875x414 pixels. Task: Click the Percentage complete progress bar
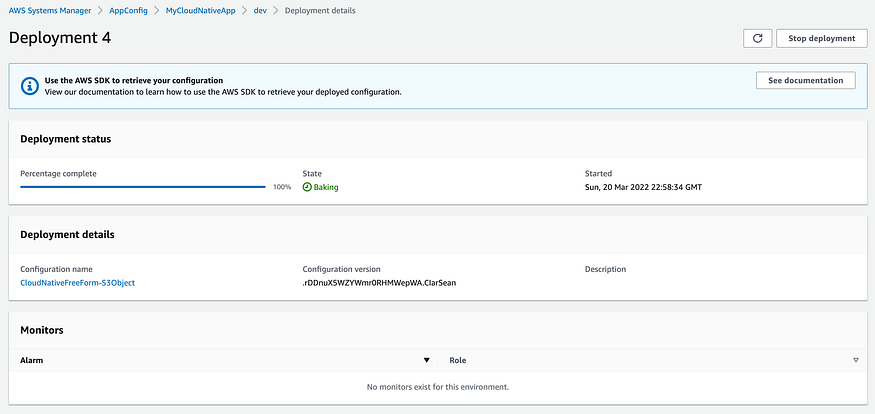pos(142,187)
